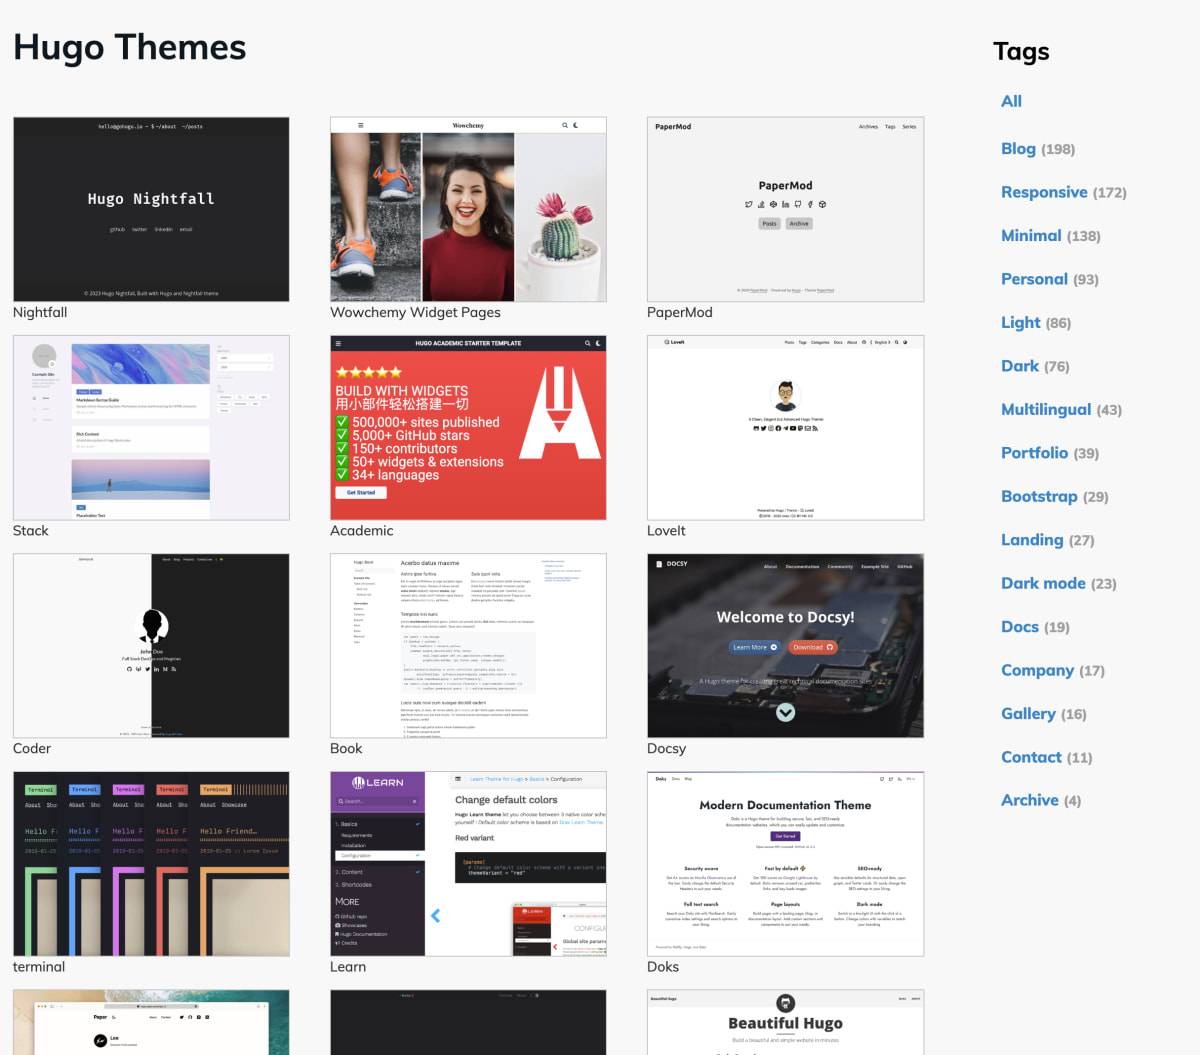Open the Stack theme thumbnail

(x=151, y=428)
